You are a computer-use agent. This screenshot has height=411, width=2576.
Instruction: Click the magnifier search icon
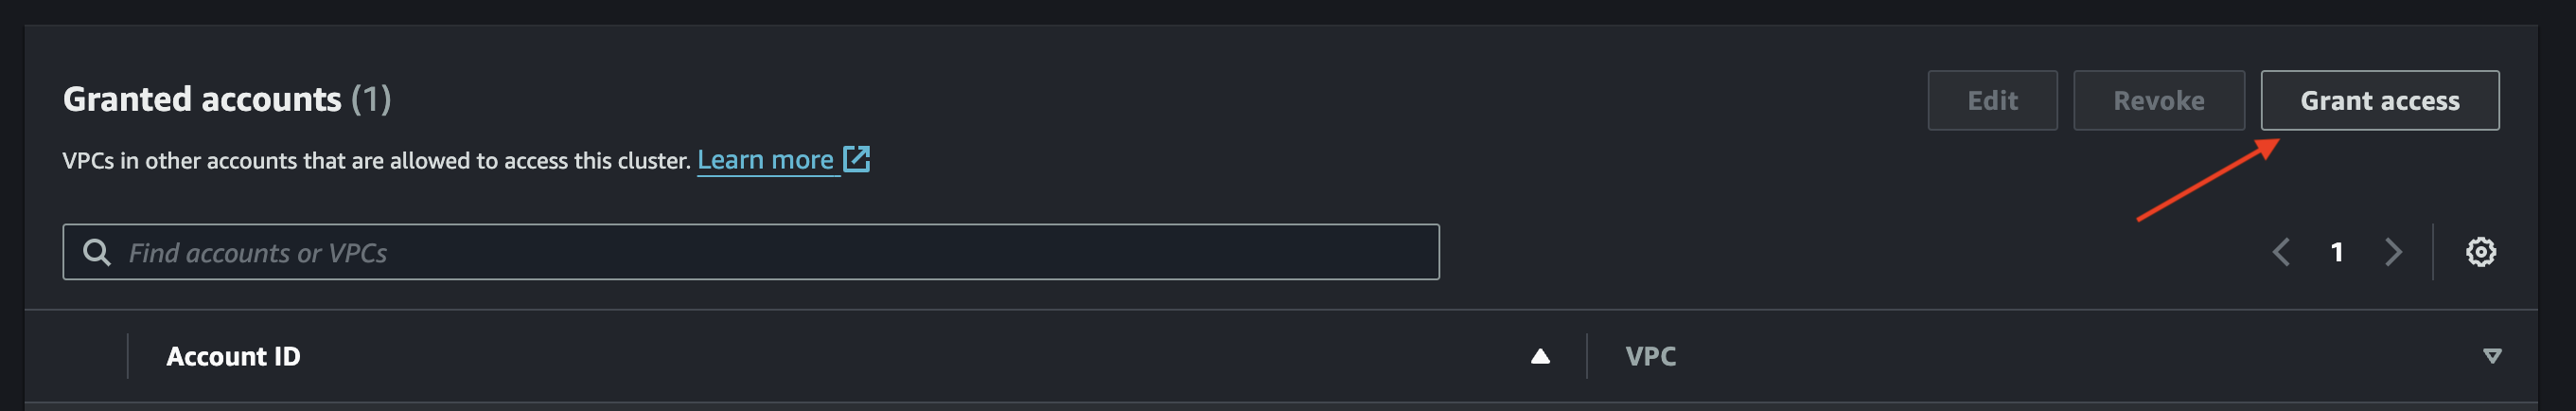97,252
